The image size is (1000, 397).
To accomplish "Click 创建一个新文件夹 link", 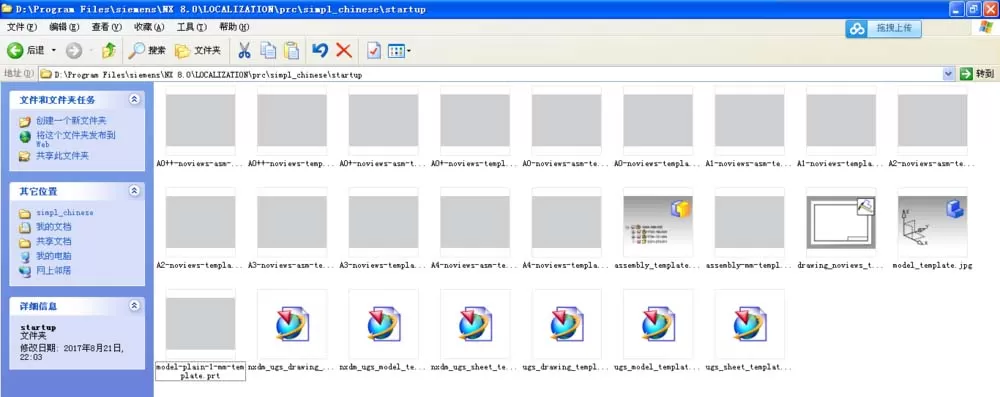I will tap(71, 121).
